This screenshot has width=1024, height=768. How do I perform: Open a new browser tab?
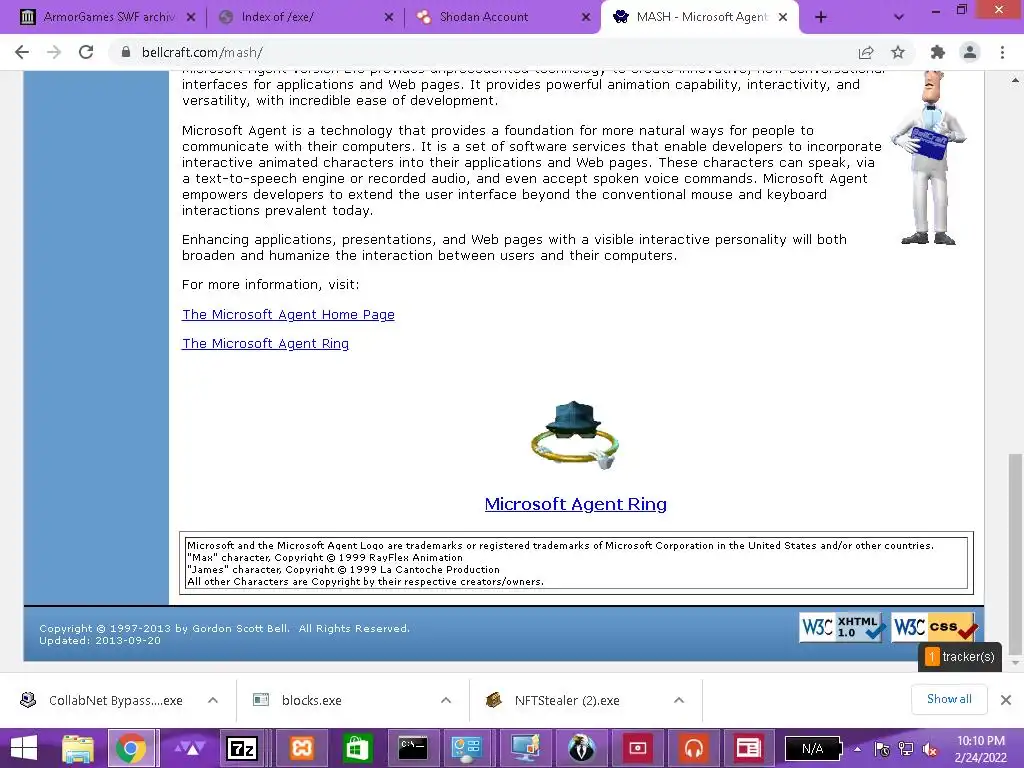pos(821,17)
